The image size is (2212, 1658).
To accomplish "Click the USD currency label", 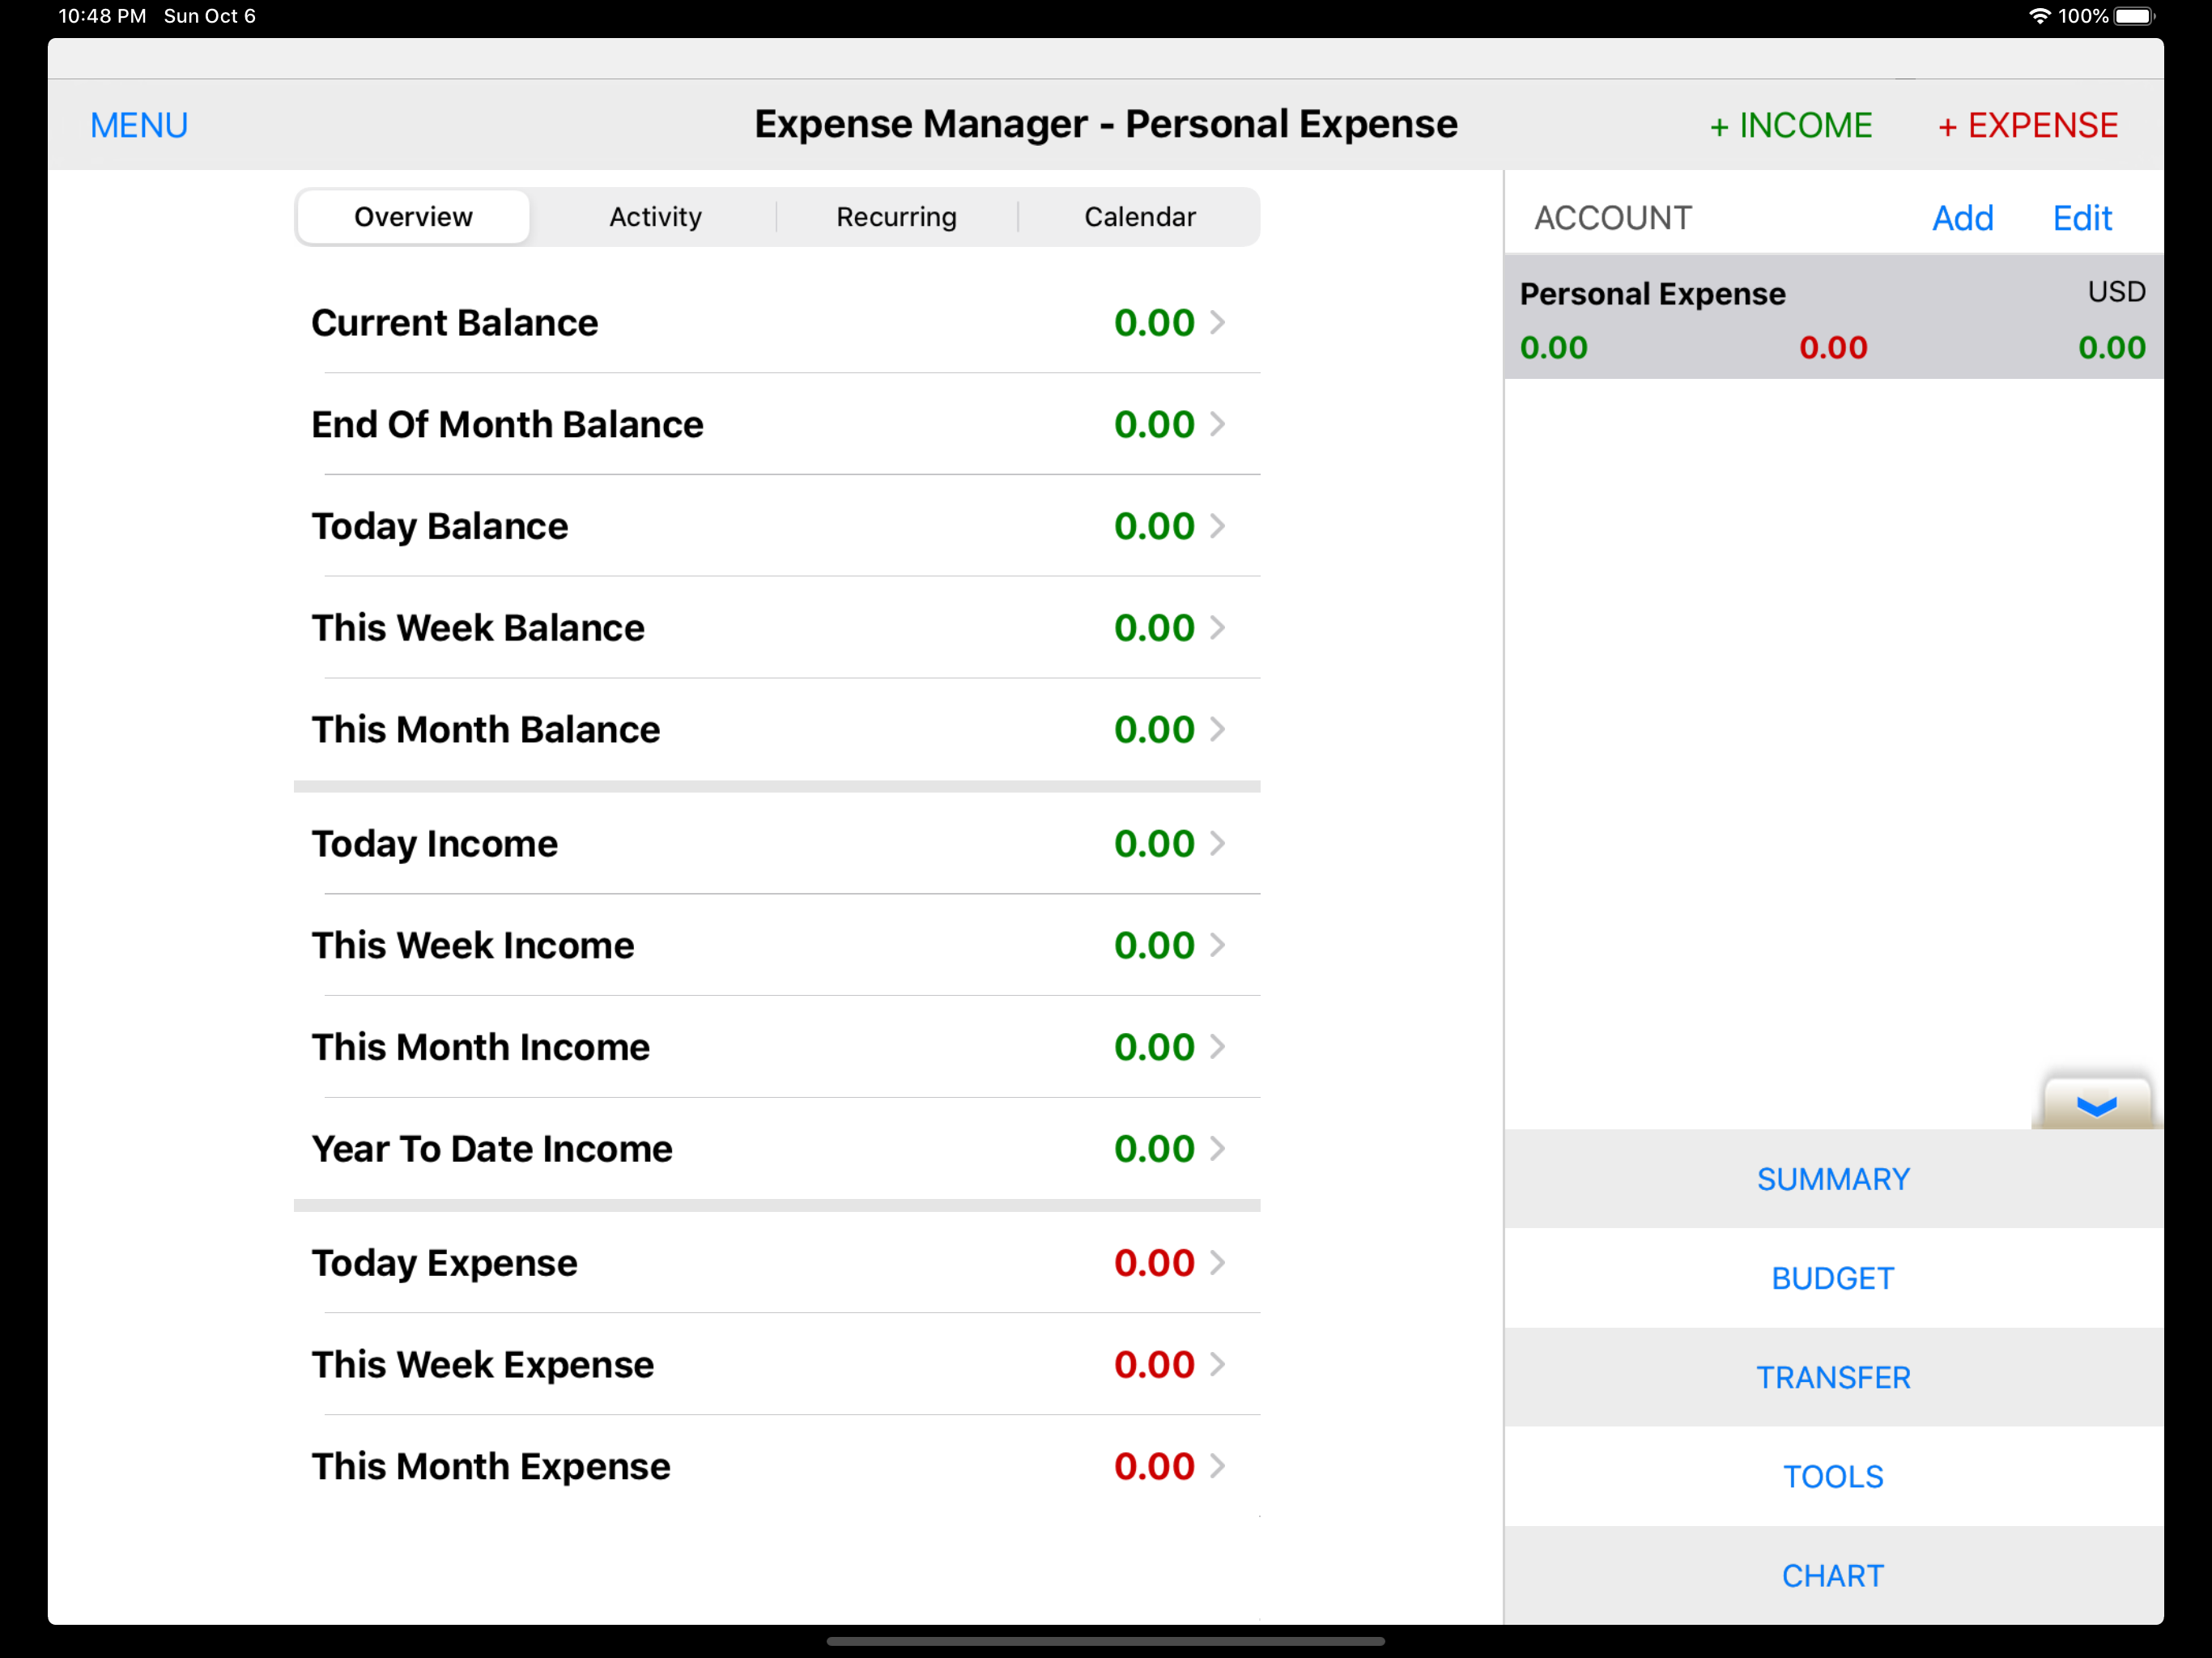I will (2116, 291).
